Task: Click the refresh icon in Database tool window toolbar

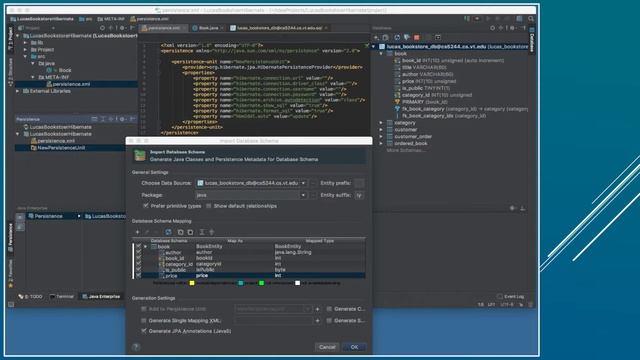Action: coord(397,37)
